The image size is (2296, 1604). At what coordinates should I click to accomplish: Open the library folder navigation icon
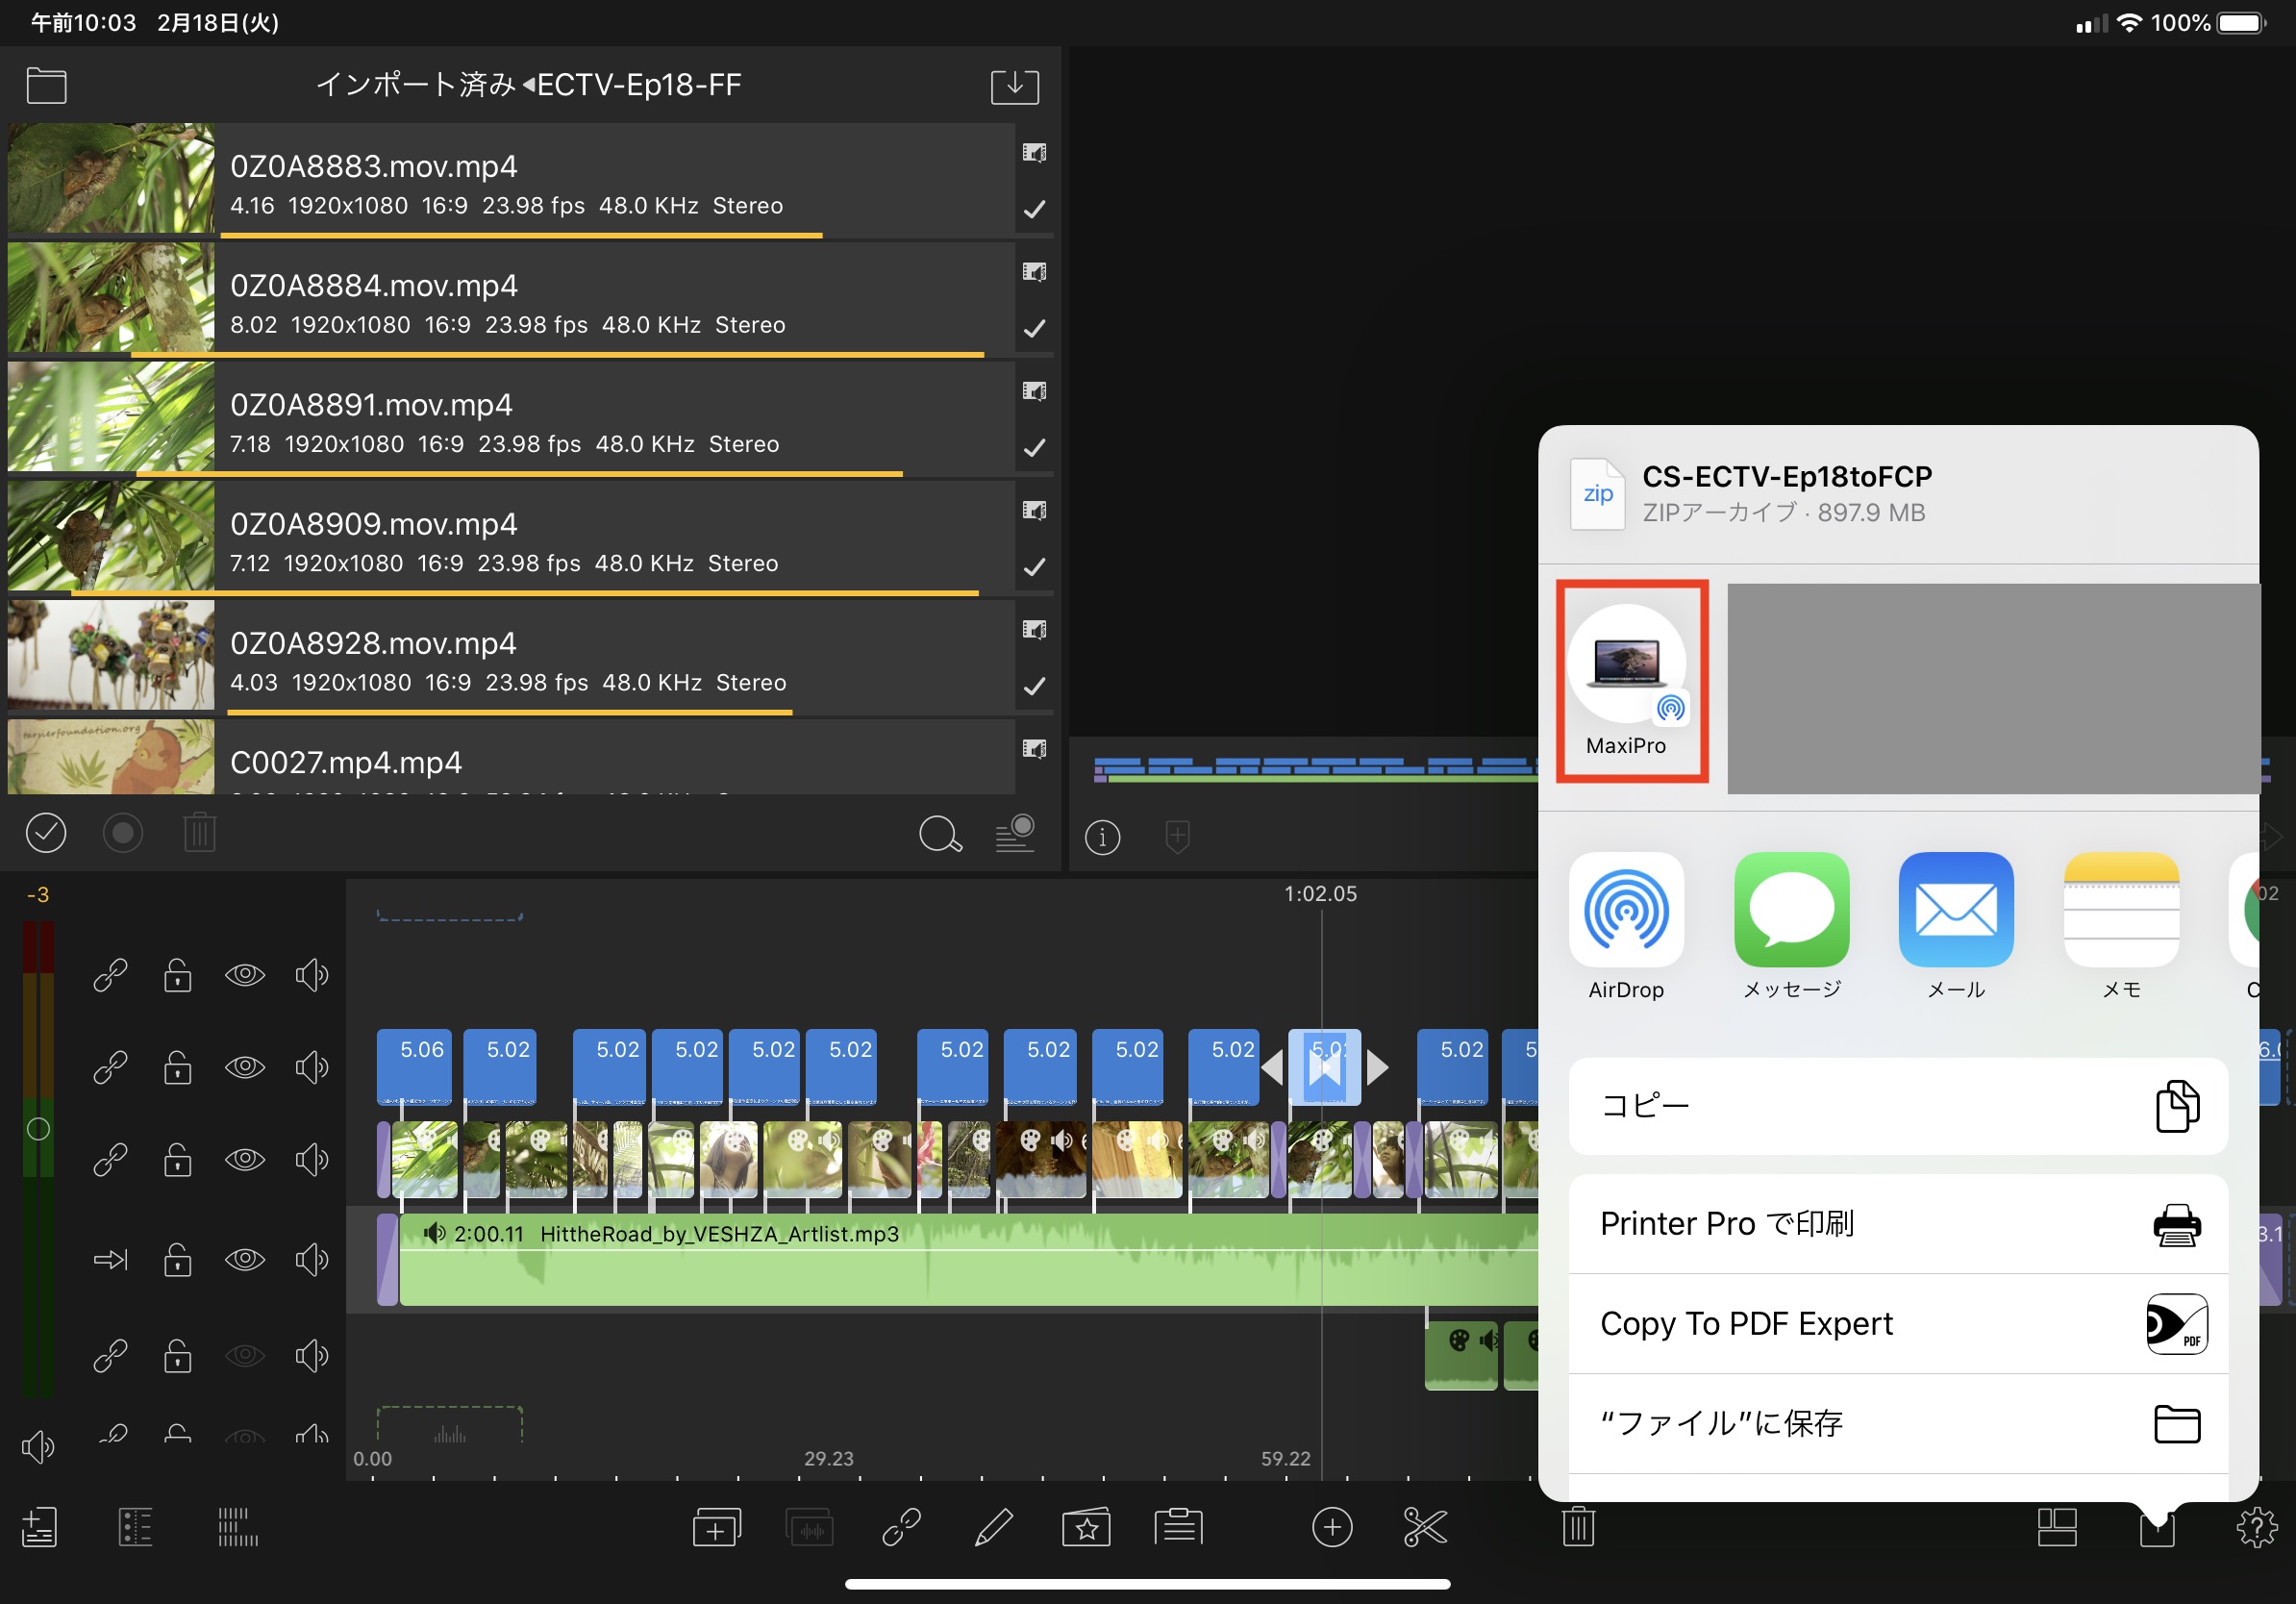(x=46, y=86)
